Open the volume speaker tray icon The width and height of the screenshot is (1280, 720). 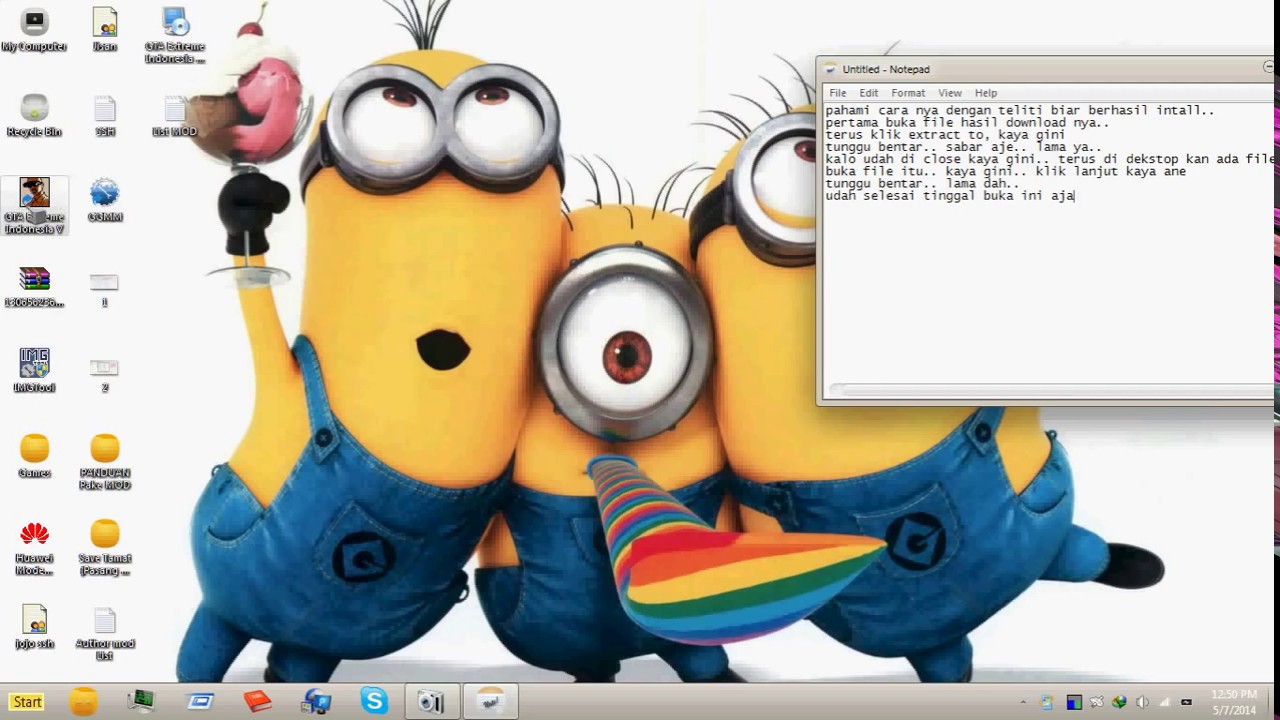1142,702
